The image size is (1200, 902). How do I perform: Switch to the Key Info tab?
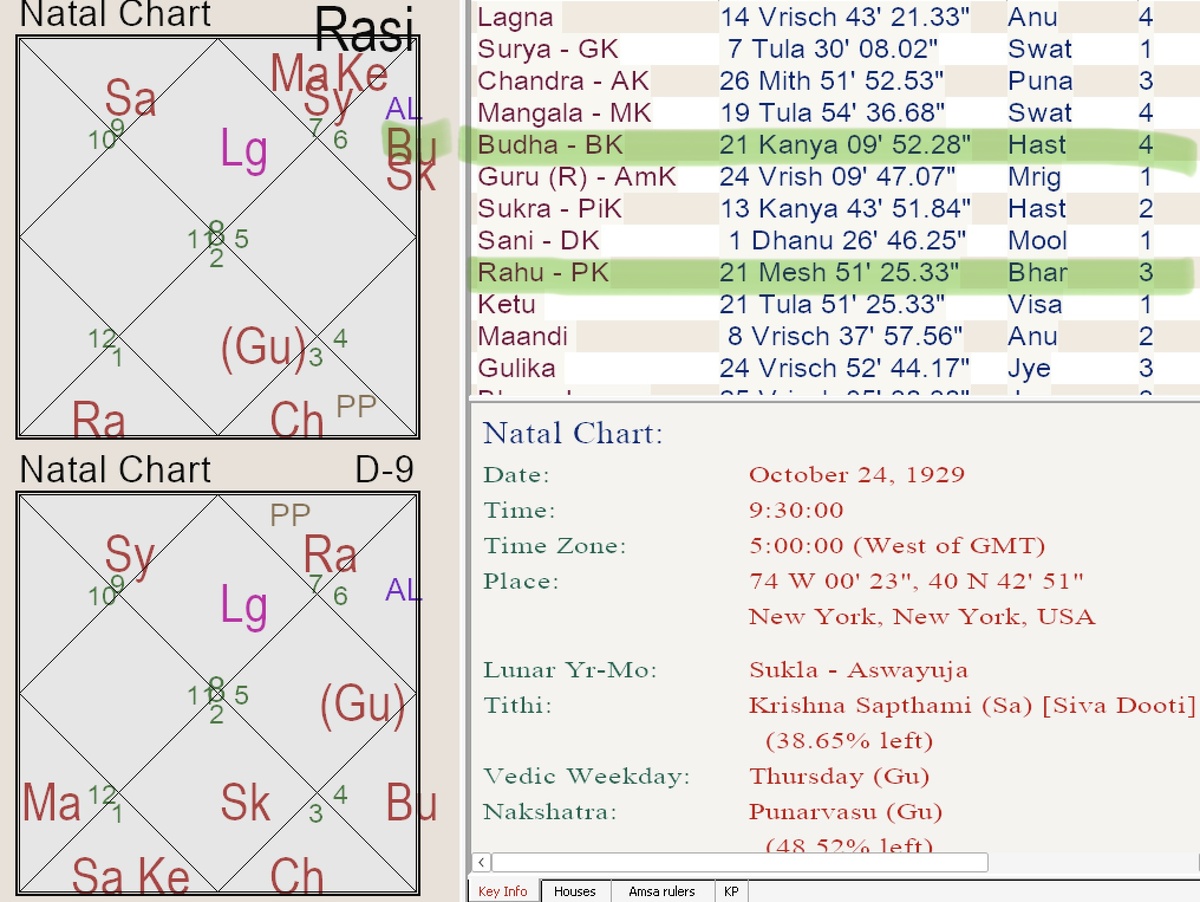[x=504, y=891]
